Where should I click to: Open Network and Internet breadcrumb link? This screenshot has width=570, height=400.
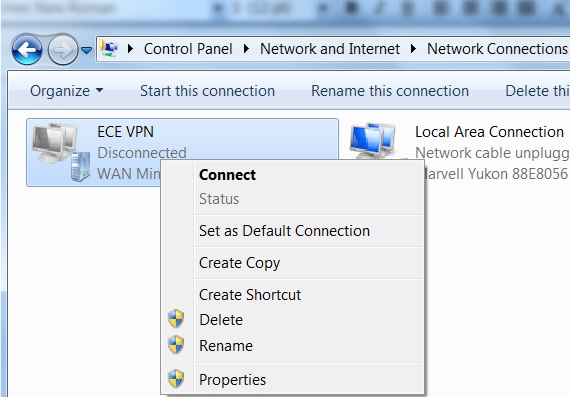[x=330, y=49]
